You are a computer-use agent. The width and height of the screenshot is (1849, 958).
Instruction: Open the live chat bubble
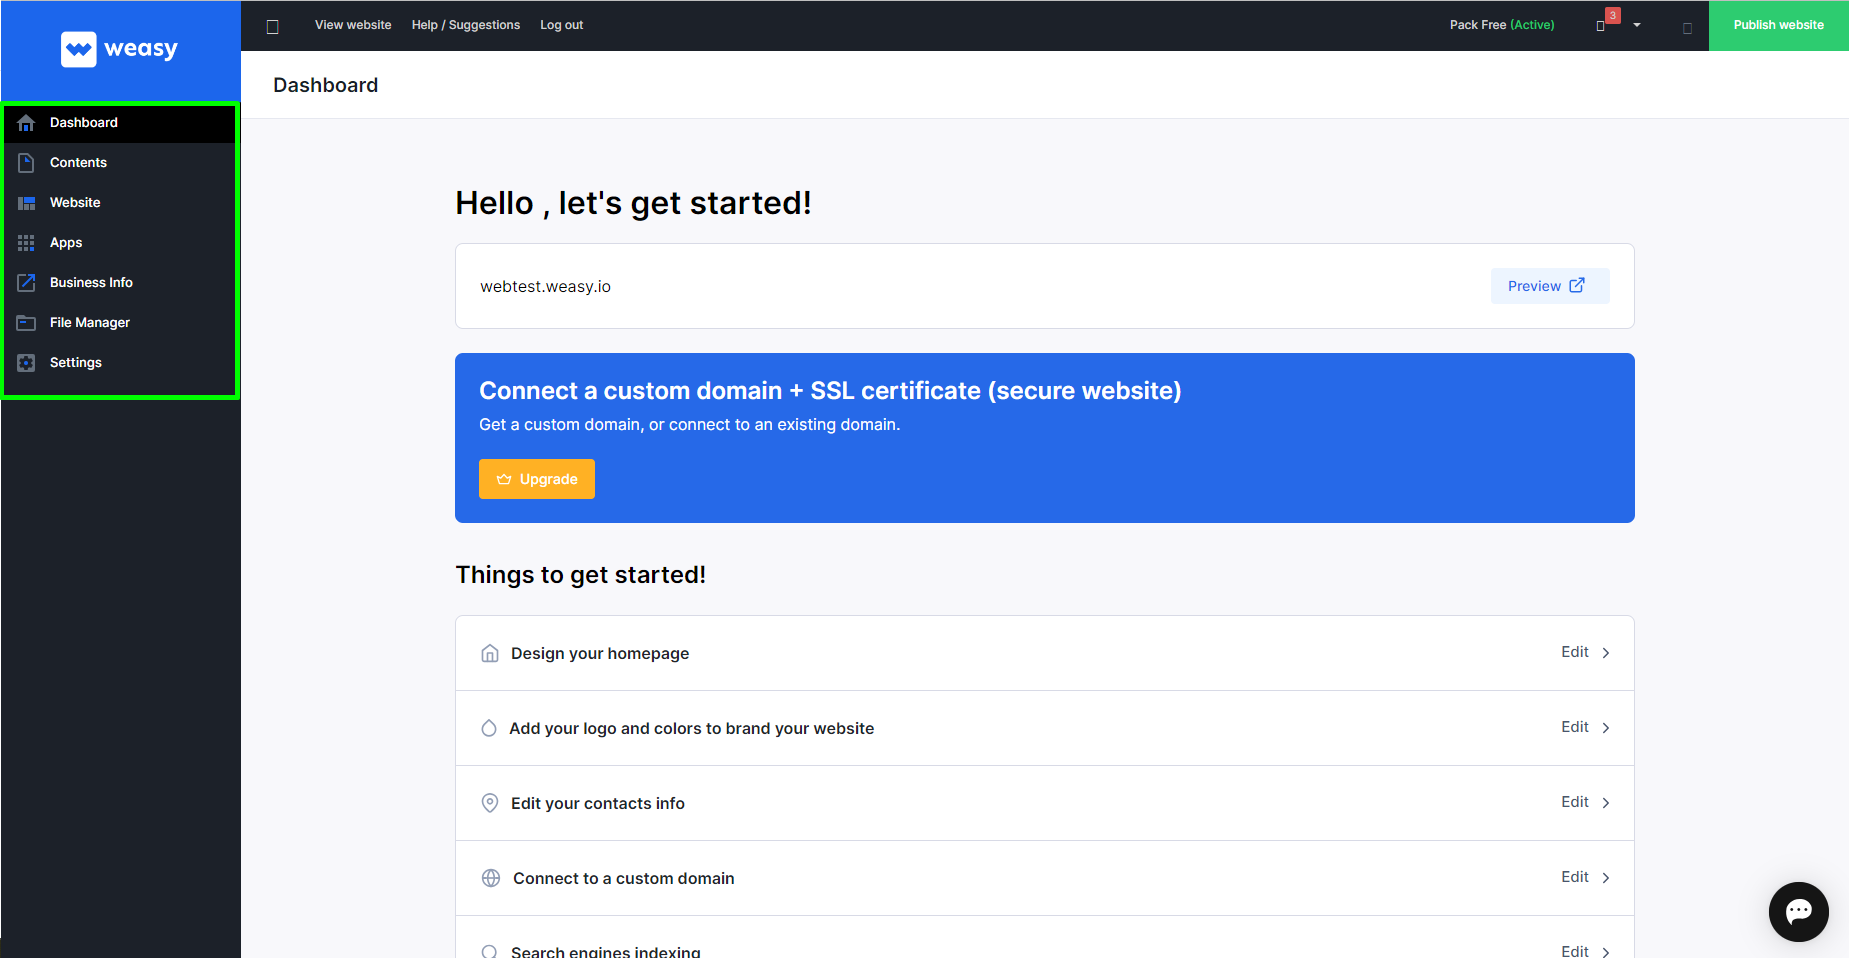tap(1798, 911)
